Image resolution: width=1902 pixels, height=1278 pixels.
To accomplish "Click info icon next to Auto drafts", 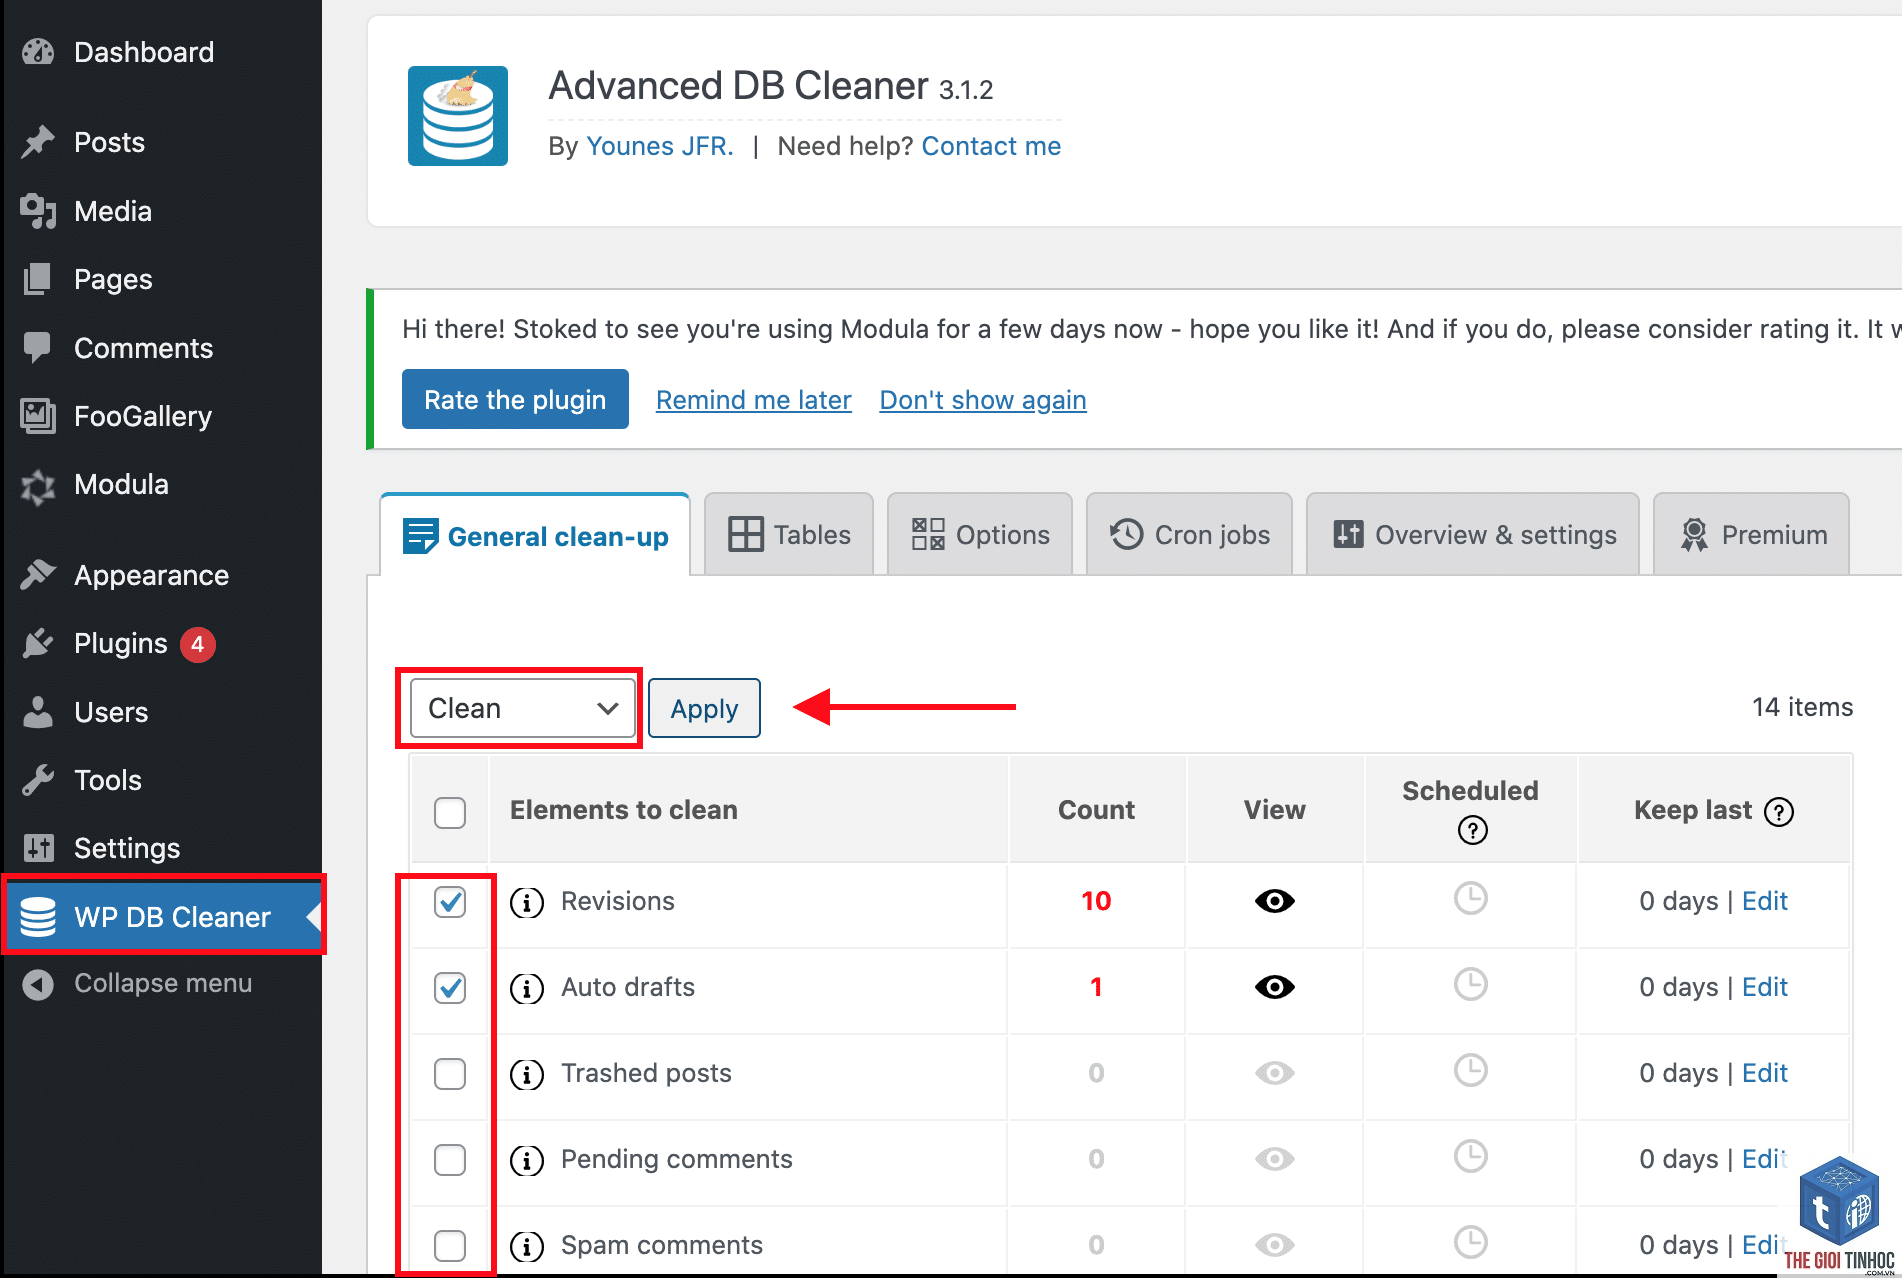I will [x=527, y=989].
